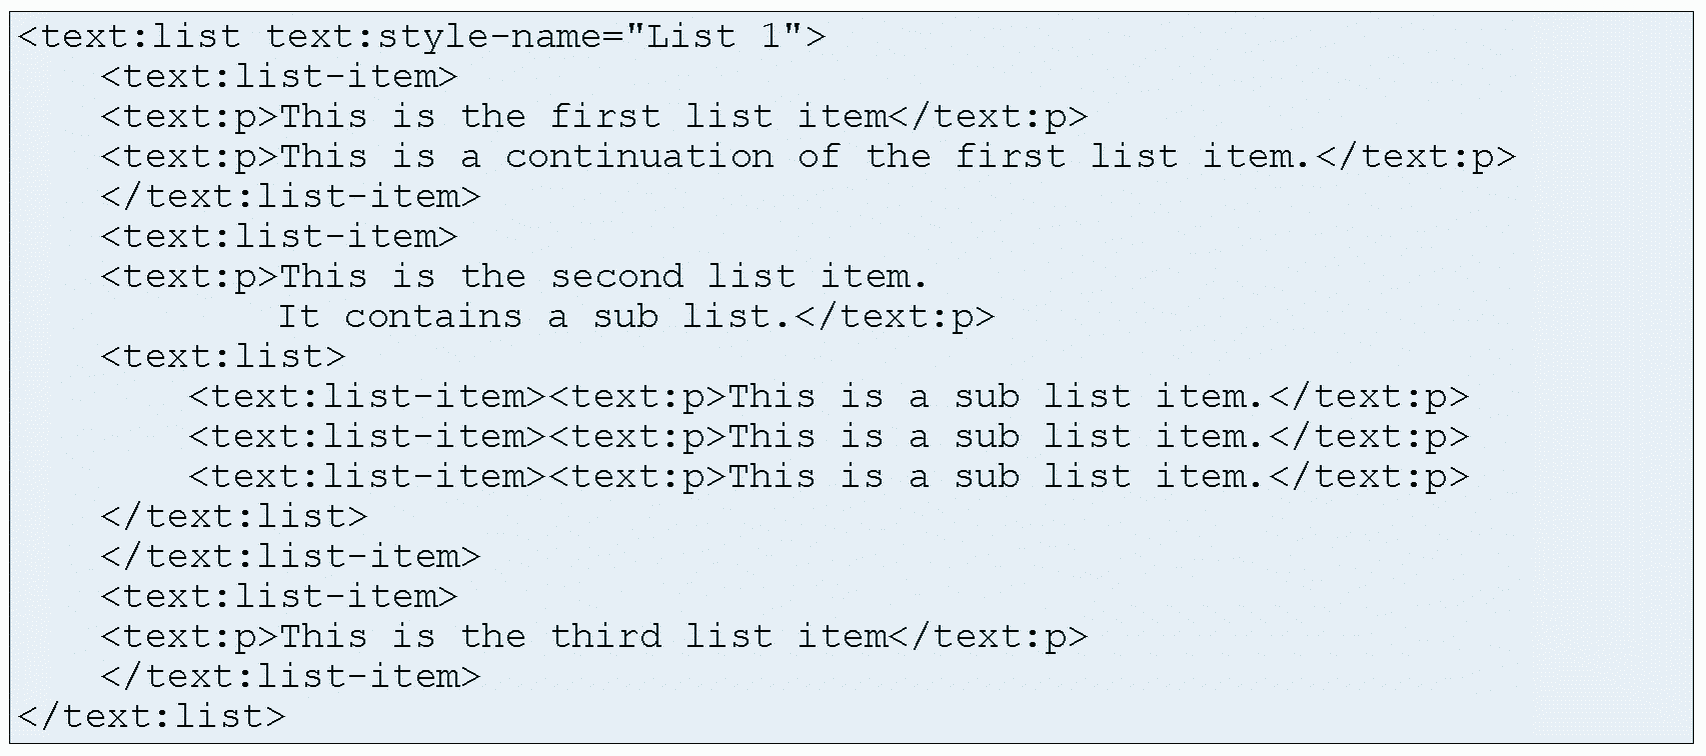Click the middle sub list item line
Screen dimensions: 1706x756
pos(828,437)
